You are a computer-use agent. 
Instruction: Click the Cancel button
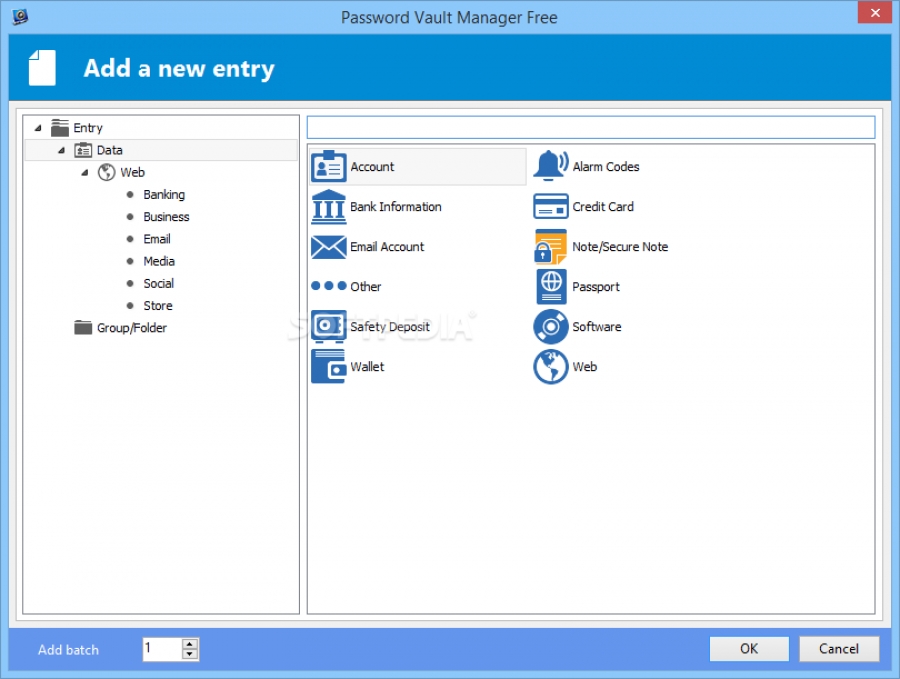pyautogui.click(x=839, y=649)
